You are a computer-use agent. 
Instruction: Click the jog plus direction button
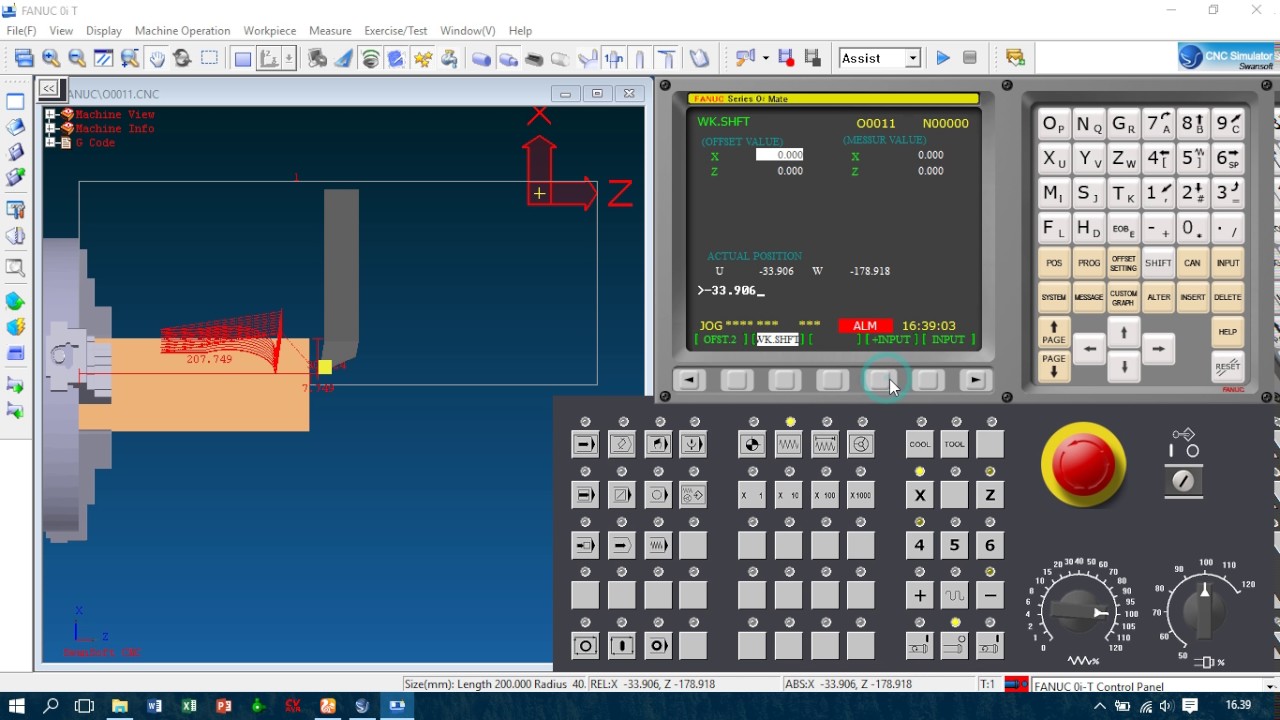919,596
